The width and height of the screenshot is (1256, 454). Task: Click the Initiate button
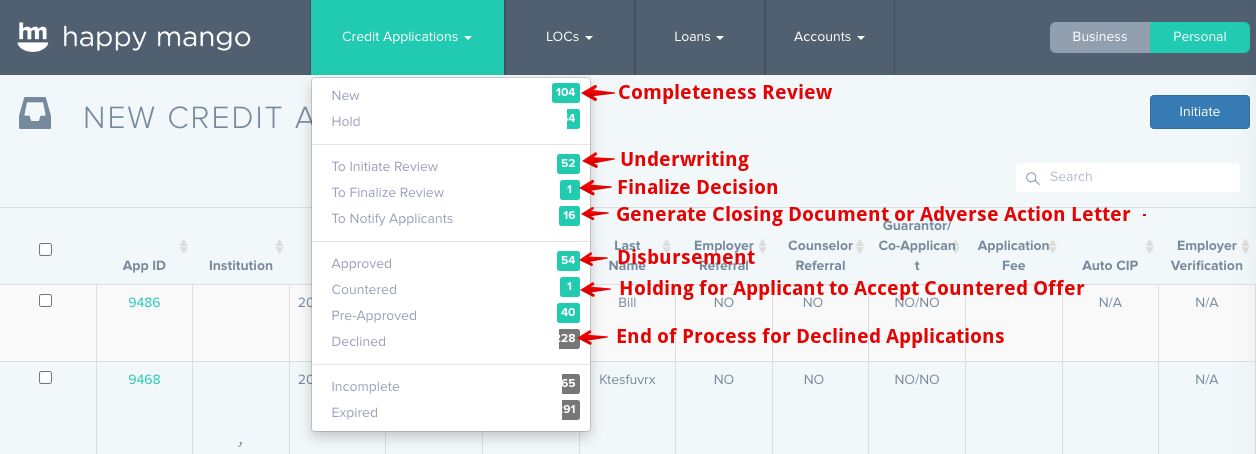[x=1200, y=112]
